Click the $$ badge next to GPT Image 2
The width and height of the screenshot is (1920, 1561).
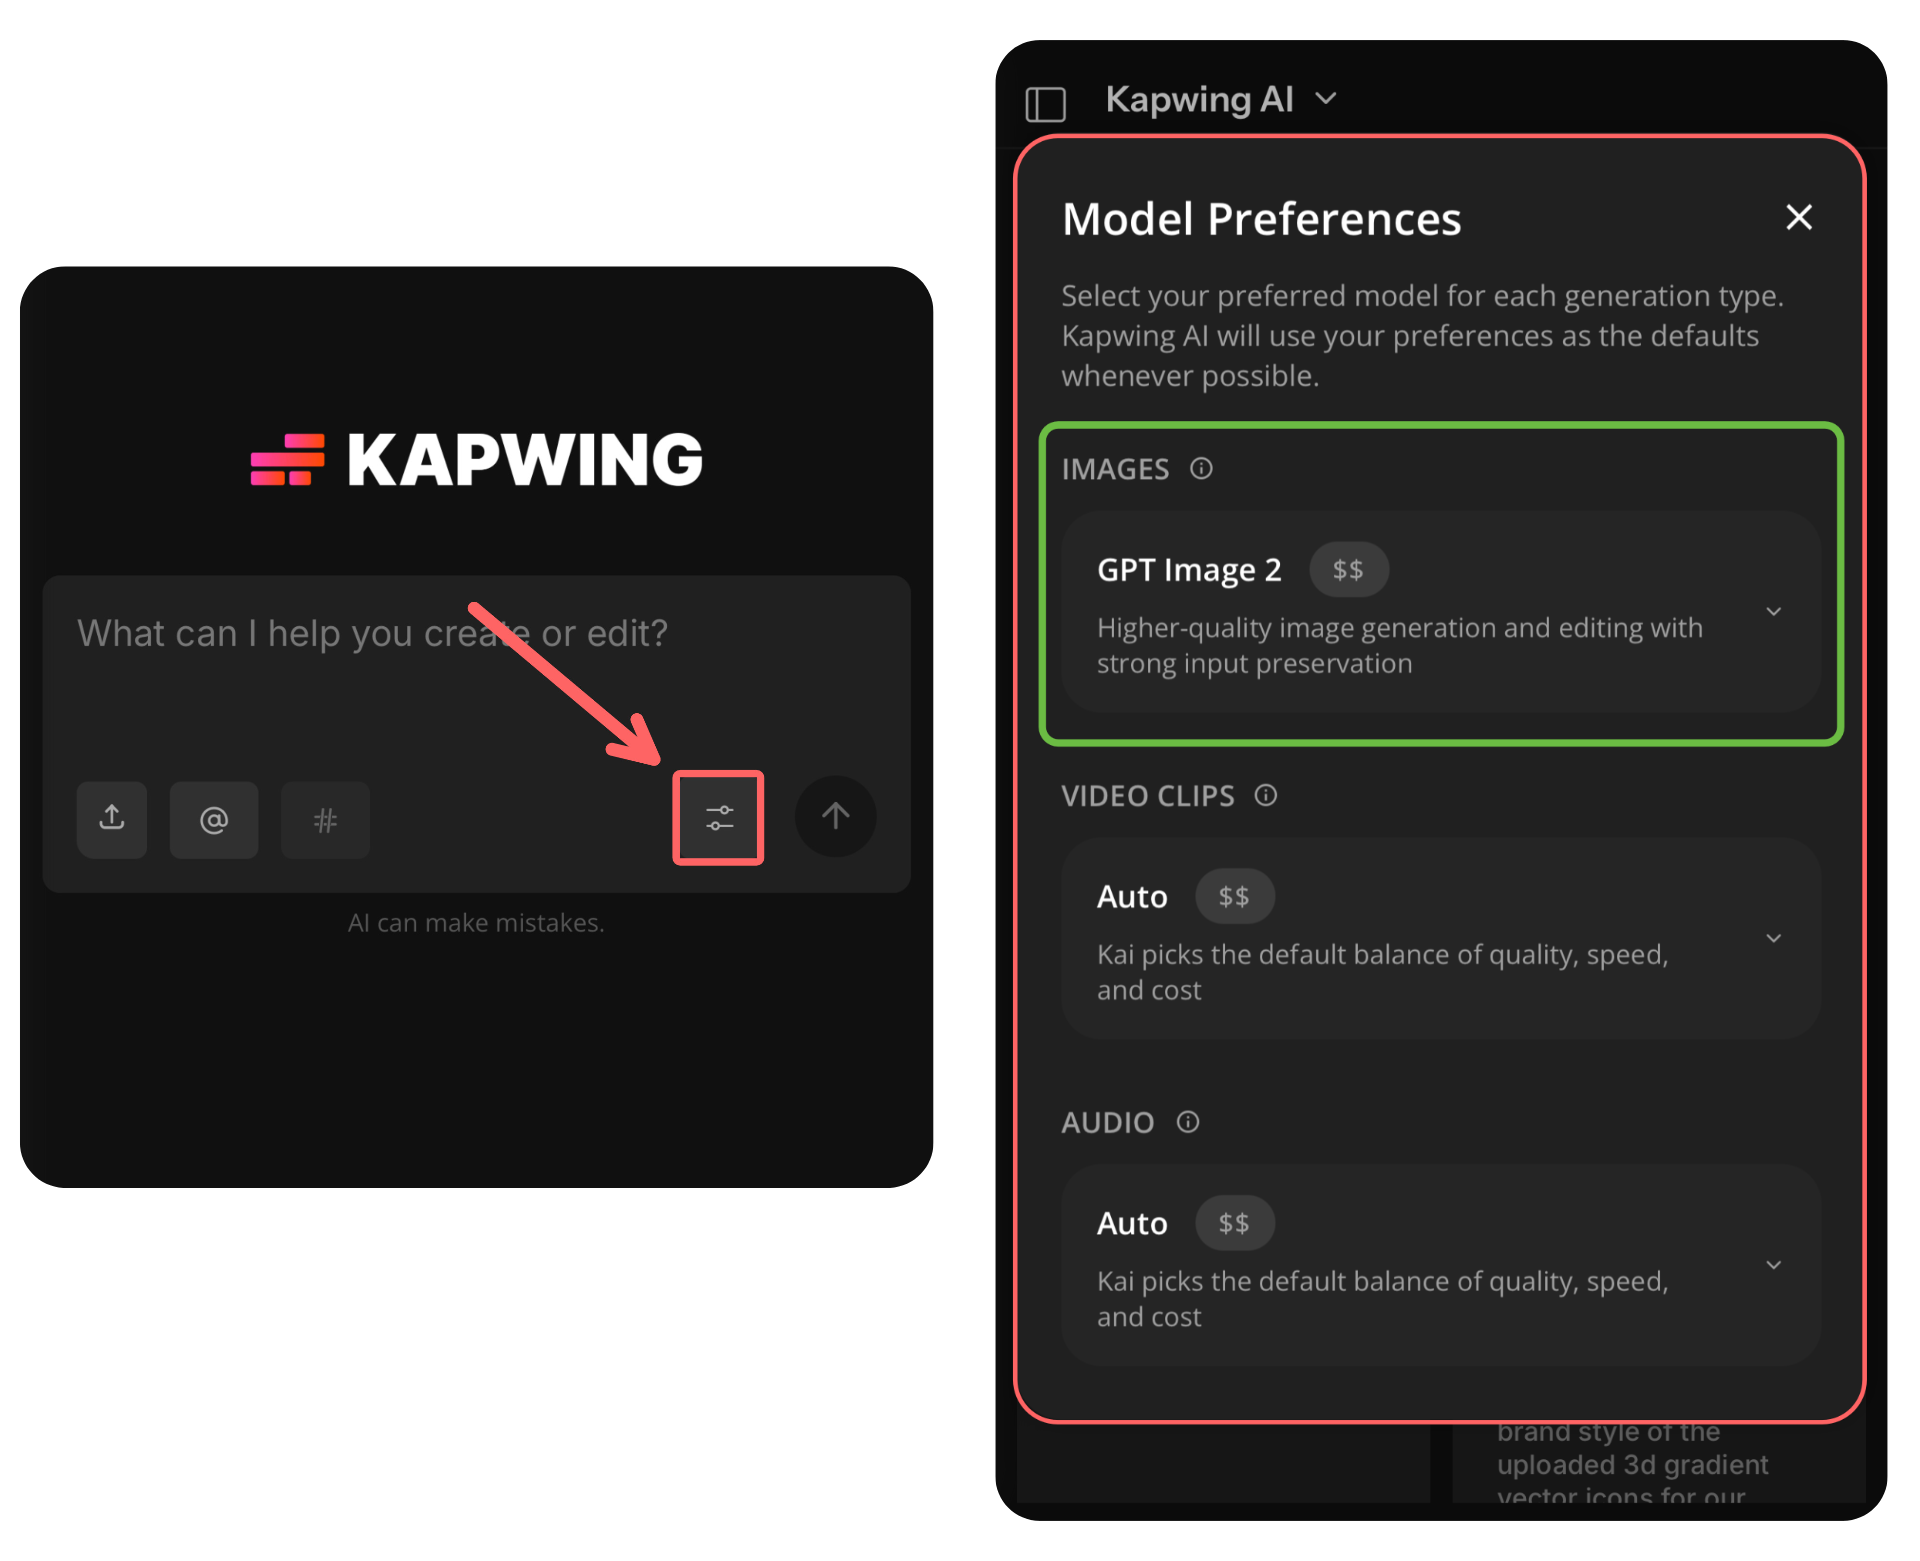point(1348,570)
